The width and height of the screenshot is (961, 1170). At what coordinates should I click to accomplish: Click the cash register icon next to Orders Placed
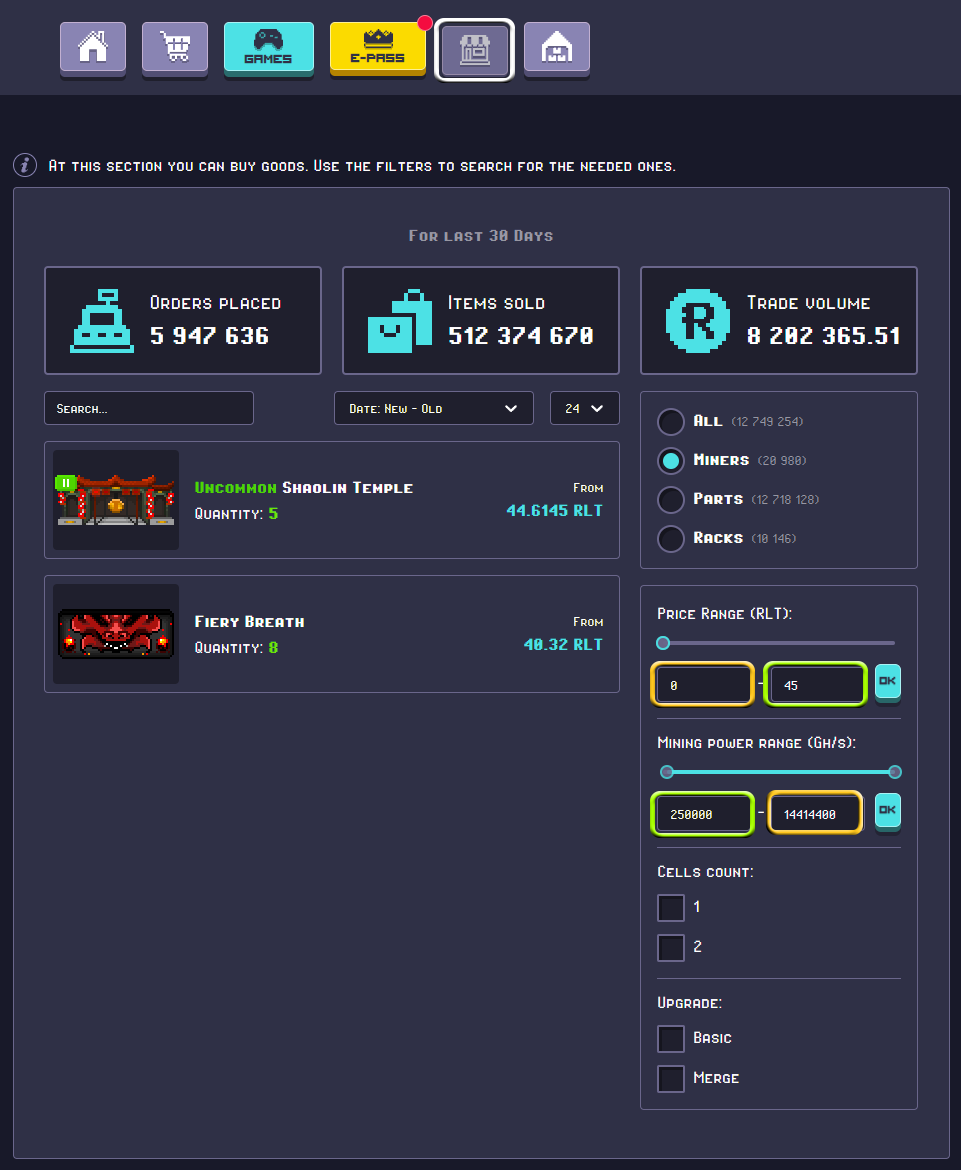click(x=100, y=321)
